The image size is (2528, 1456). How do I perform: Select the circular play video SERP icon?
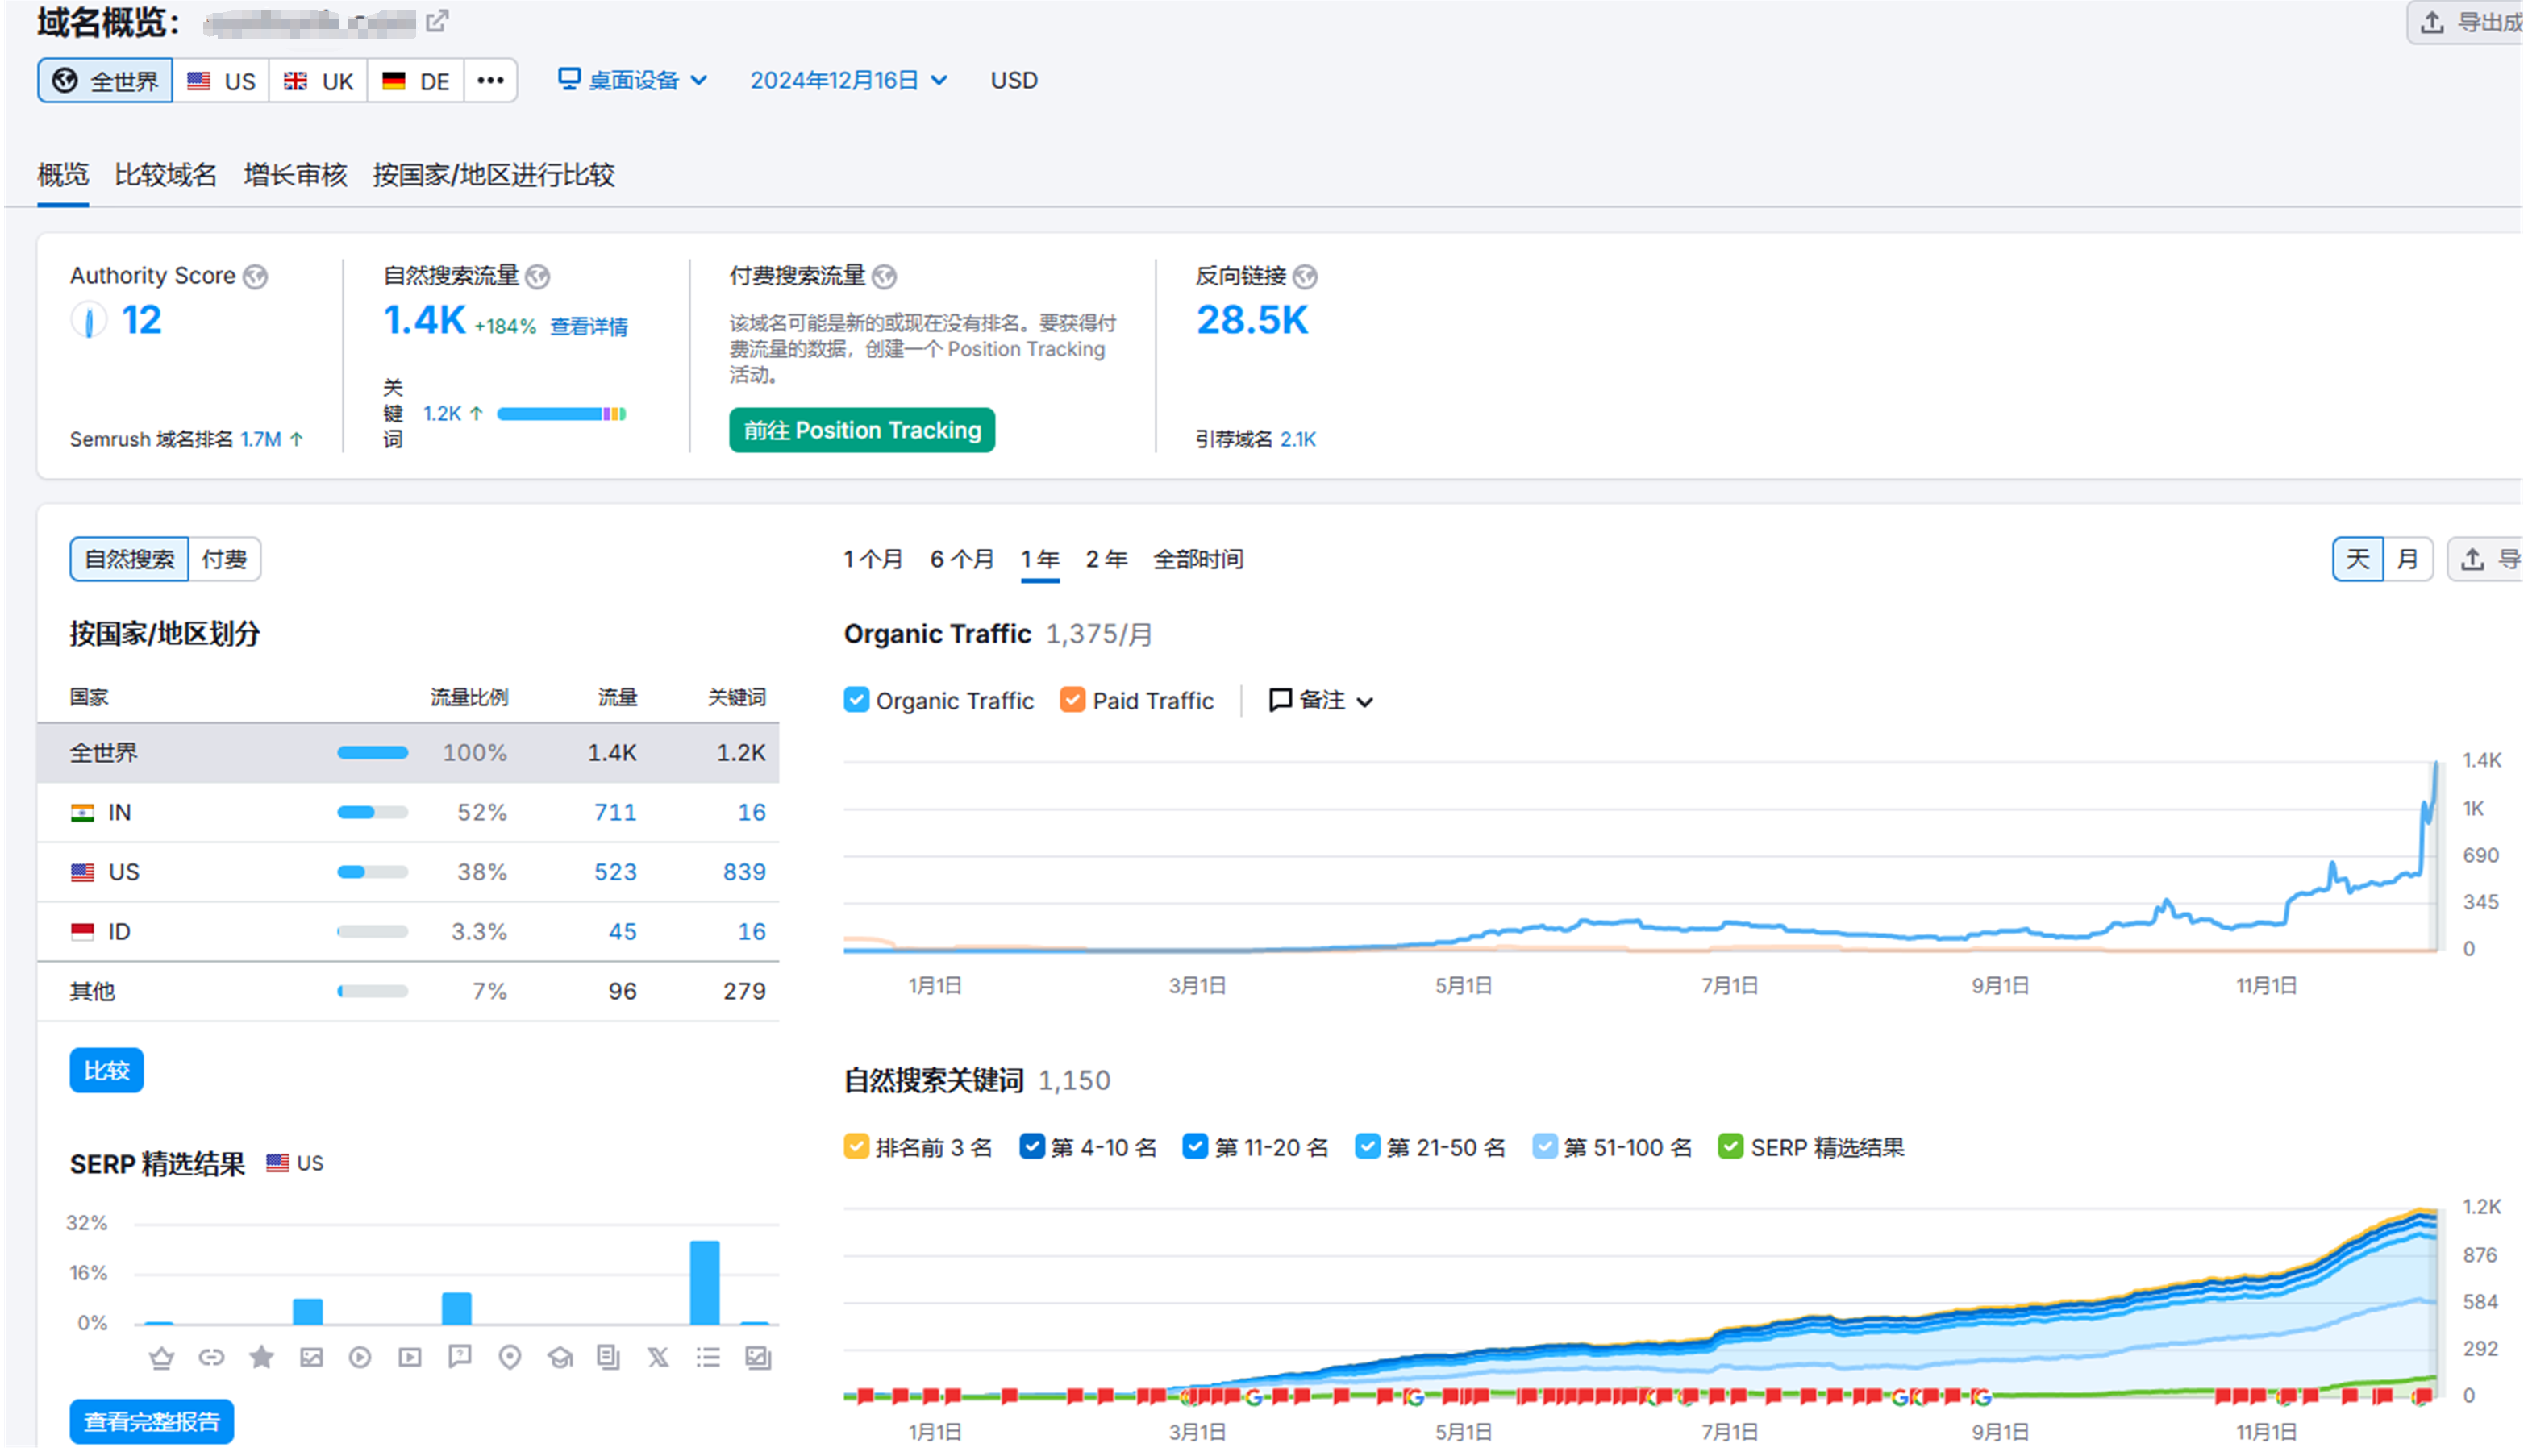(360, 1358)
